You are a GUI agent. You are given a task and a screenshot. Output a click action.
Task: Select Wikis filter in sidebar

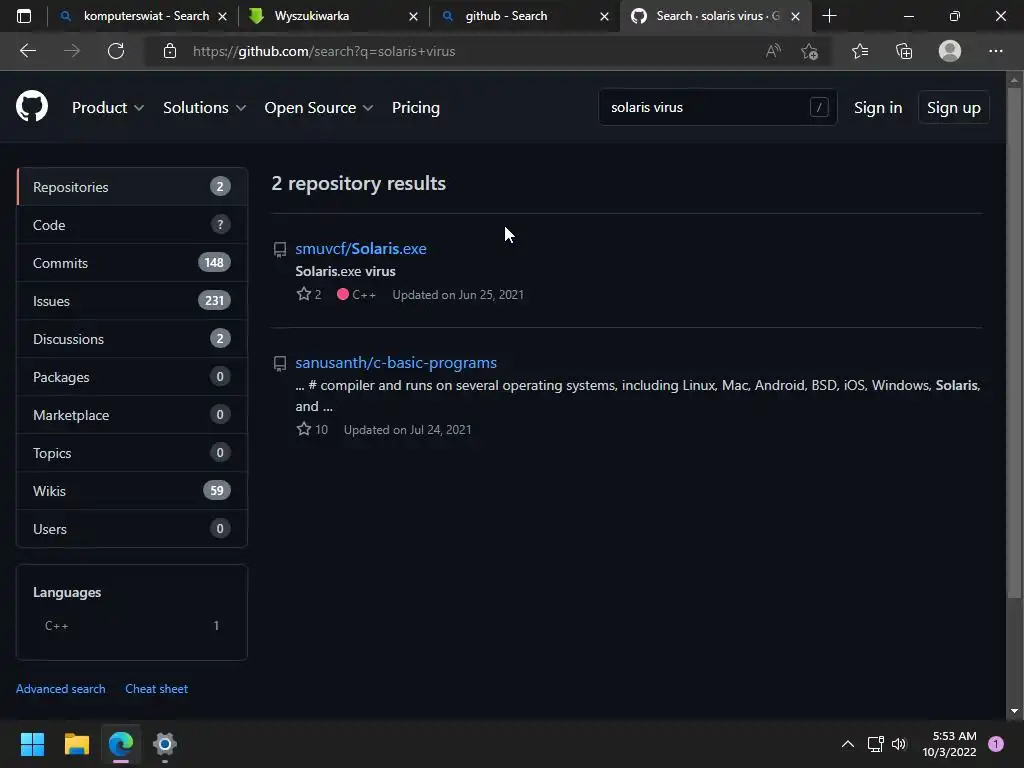(x=132, y=490)
